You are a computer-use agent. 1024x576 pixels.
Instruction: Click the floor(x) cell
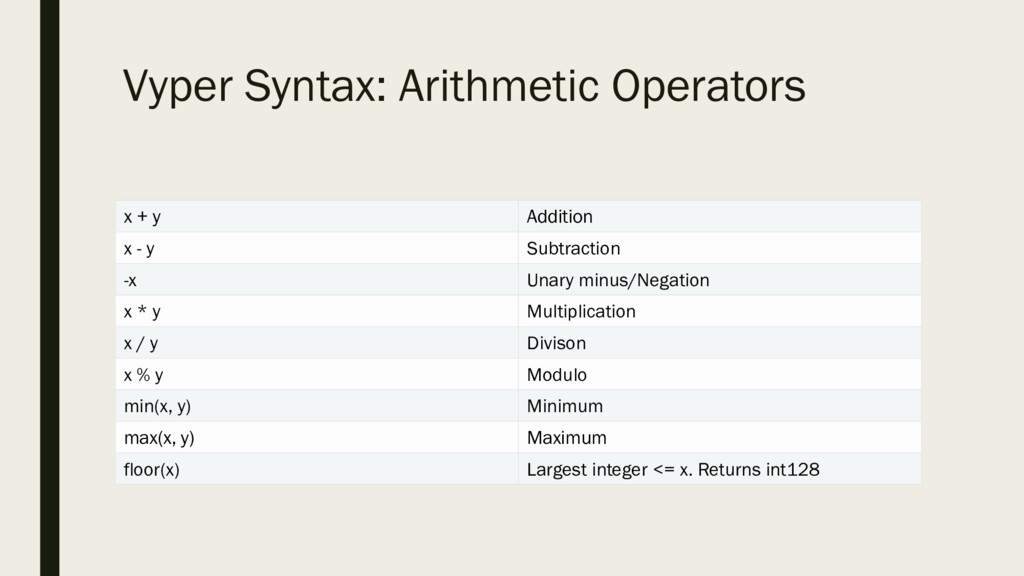click(x=317, y=469)
